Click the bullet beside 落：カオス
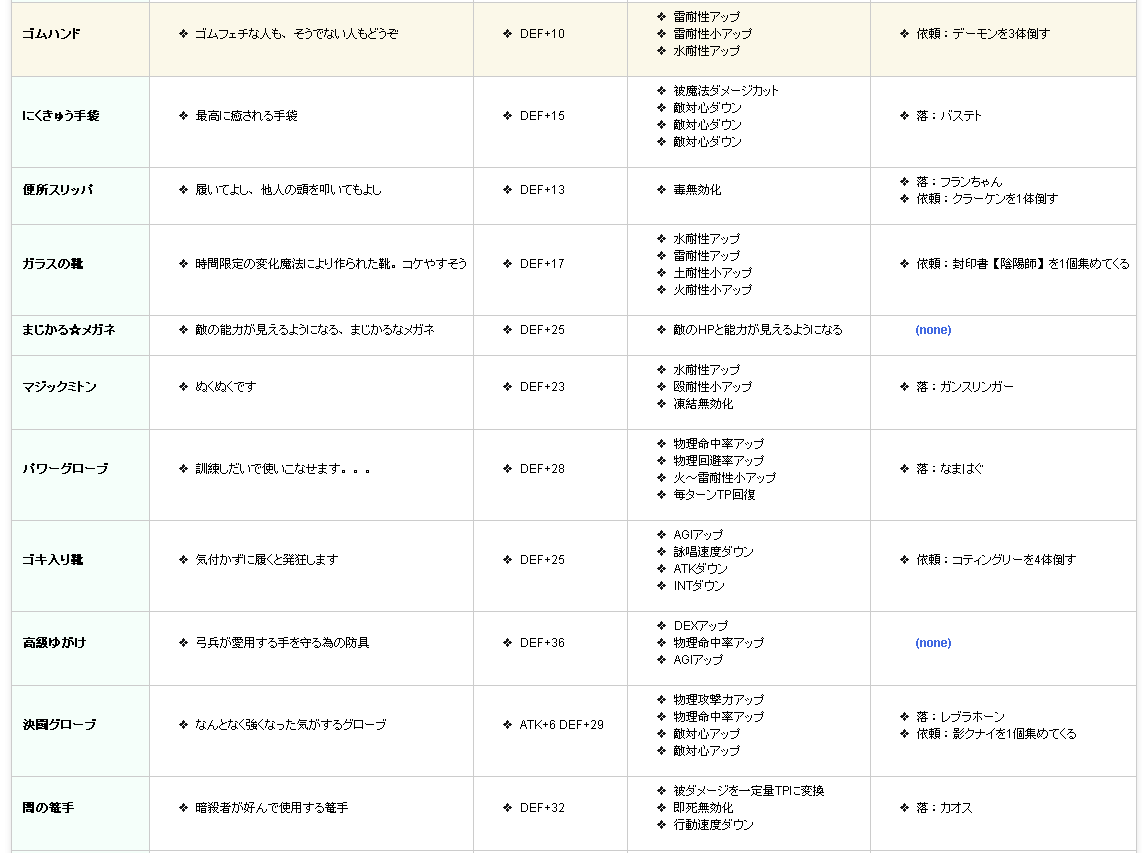Image resolution: width=1142 pixels, height=853 pixels. (x=904, y=808)
